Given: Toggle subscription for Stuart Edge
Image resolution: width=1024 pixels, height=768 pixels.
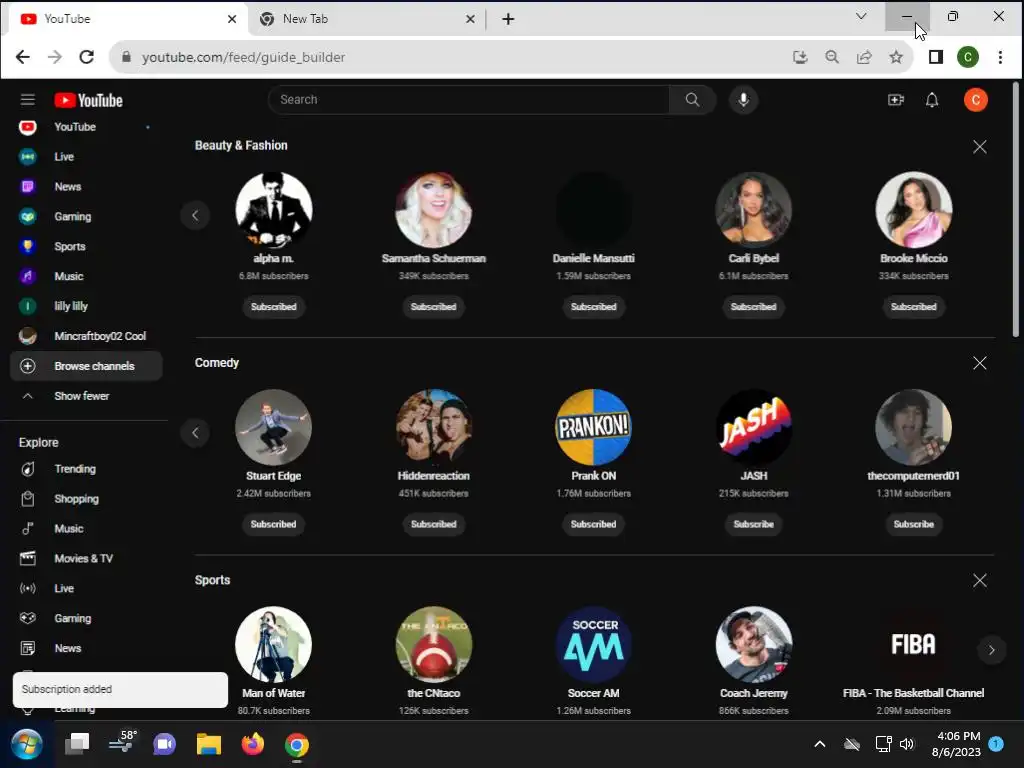Looking at the screenshot, I should (273, 524).
